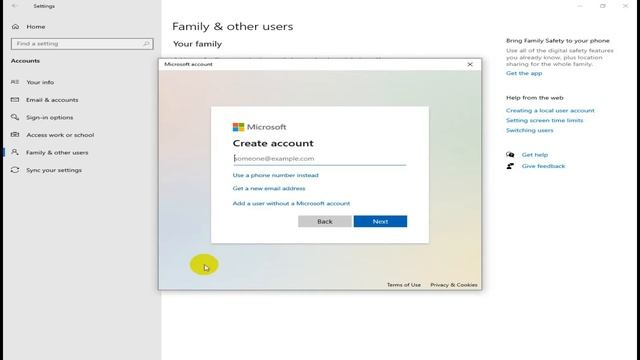
Task: Click the Family & other users heading
Action: click(x=233, y=27)
